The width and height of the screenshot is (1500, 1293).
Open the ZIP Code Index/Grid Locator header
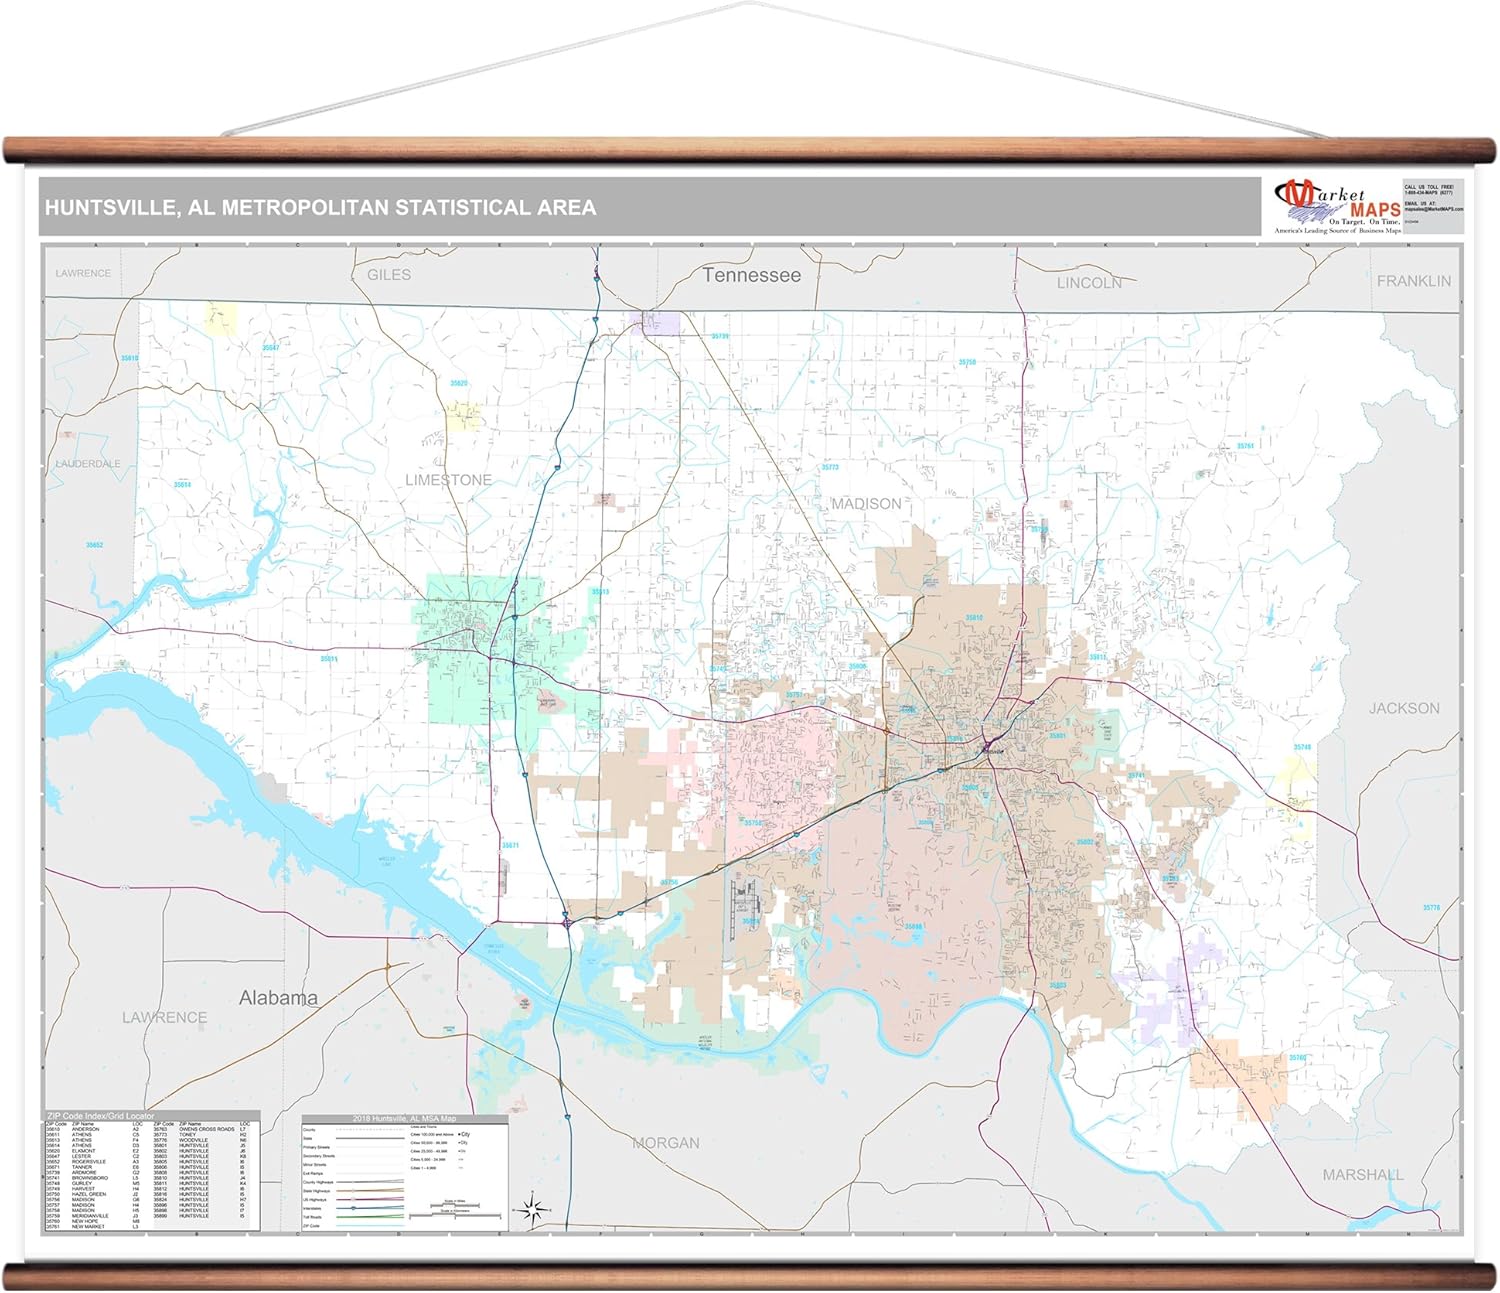pyautogui.click(x=101, y=1116)
